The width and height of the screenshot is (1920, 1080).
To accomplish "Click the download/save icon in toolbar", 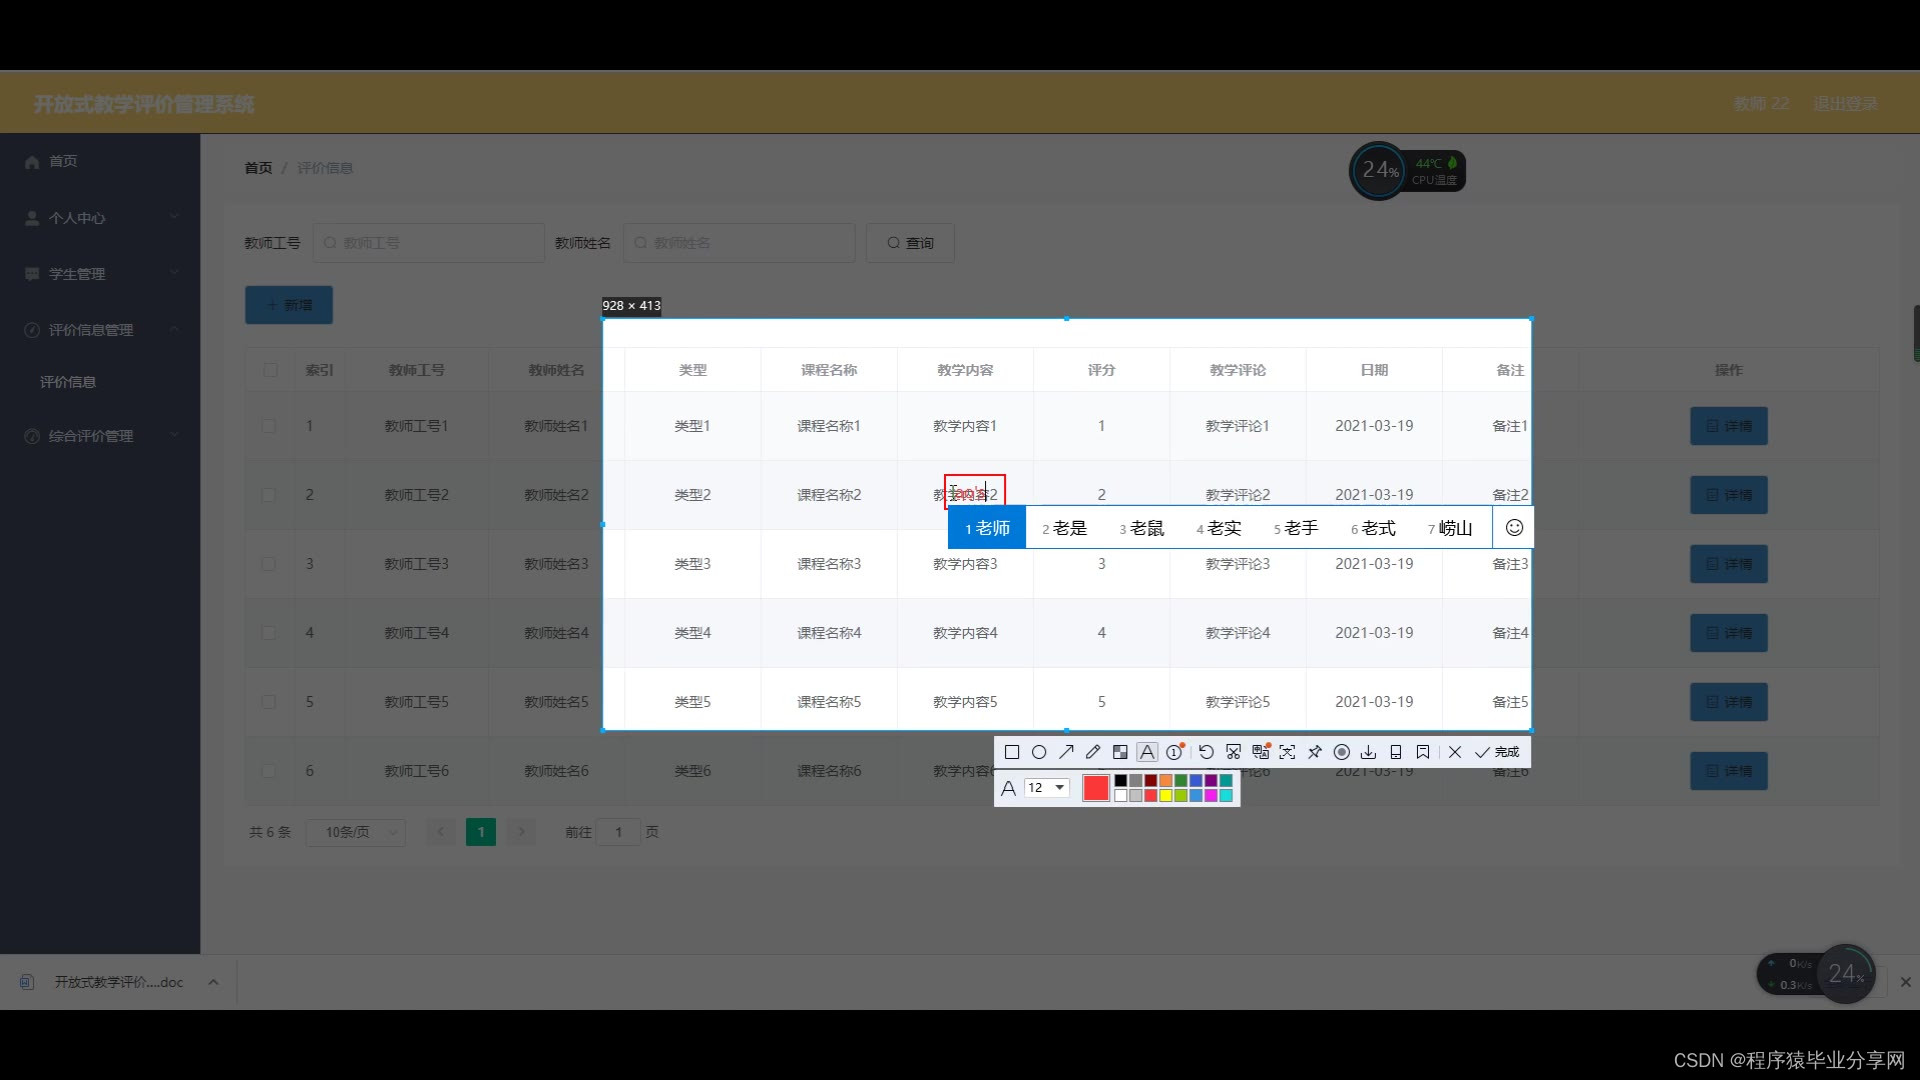I will click(x=1369, y=752).
